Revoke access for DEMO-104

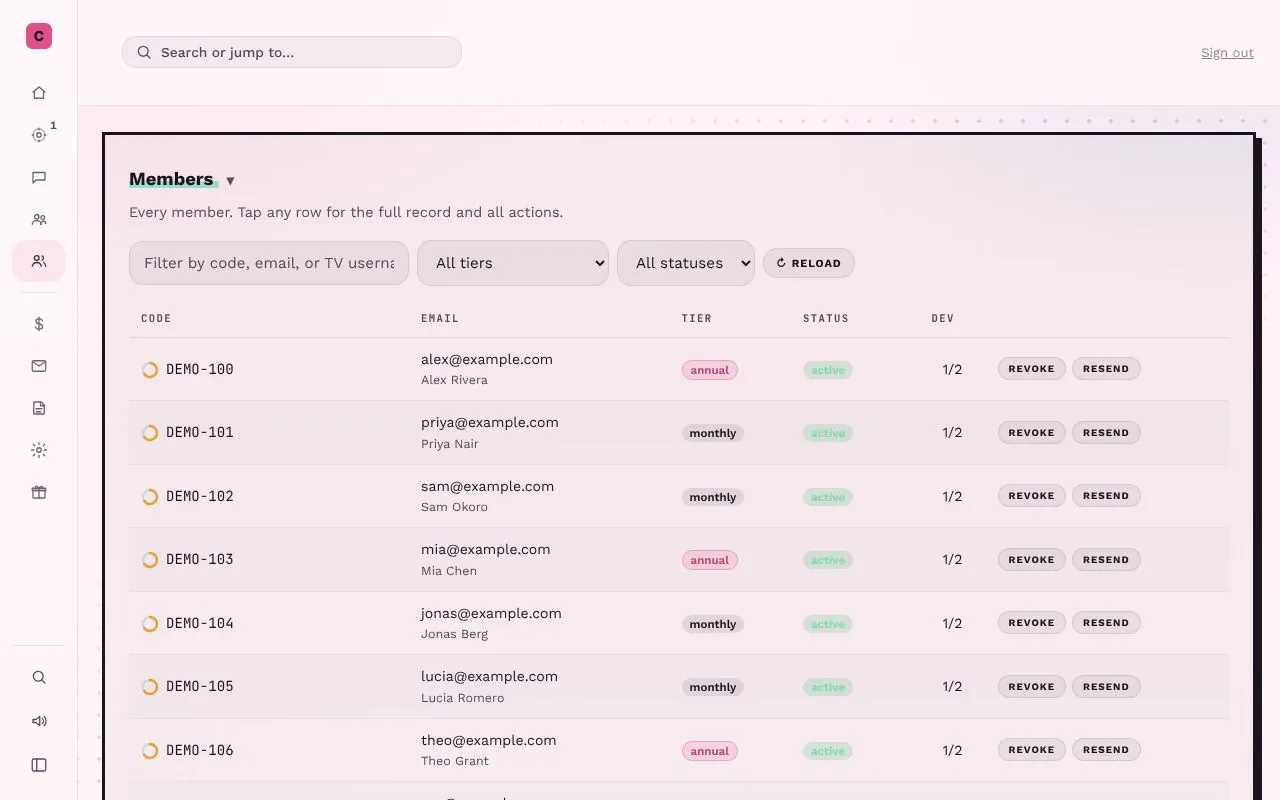coord(1032,623)
